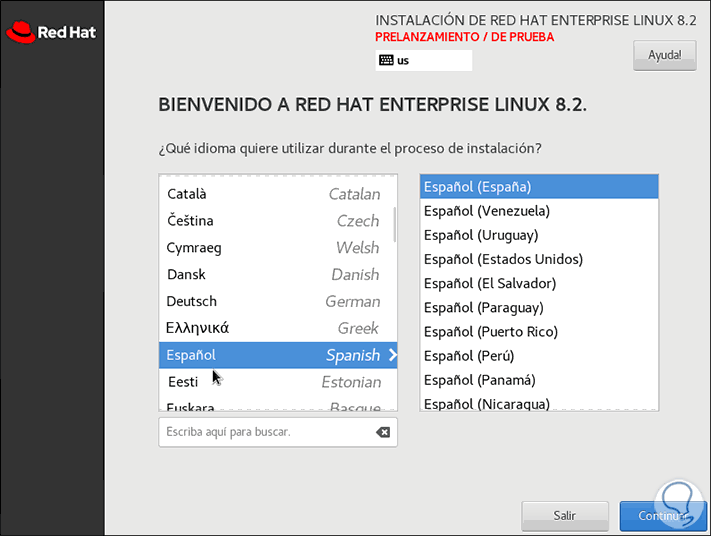Open the us keyboard layout indicator
The image size is (711, 536).
424,60
